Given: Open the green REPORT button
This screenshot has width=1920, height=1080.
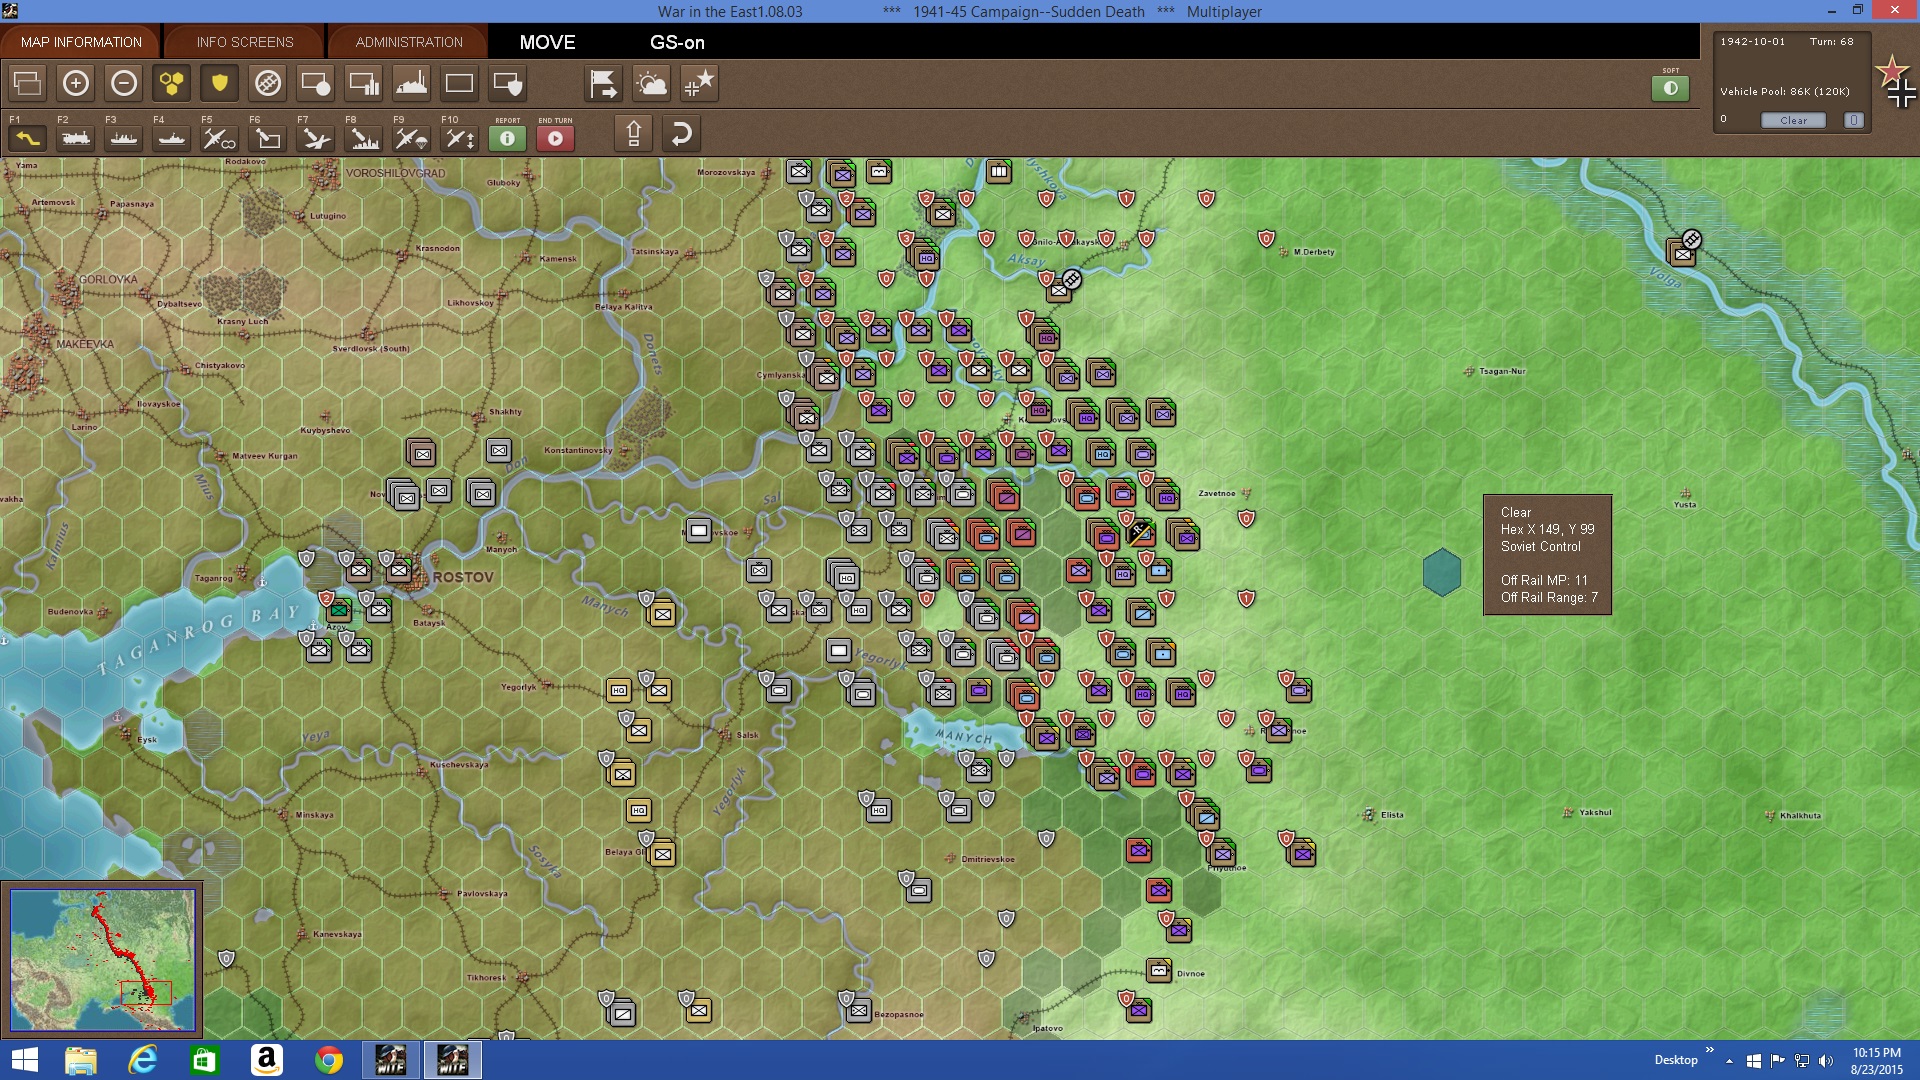Looking at the screenshot, I should pyautogui.click(x=508, y=138).
